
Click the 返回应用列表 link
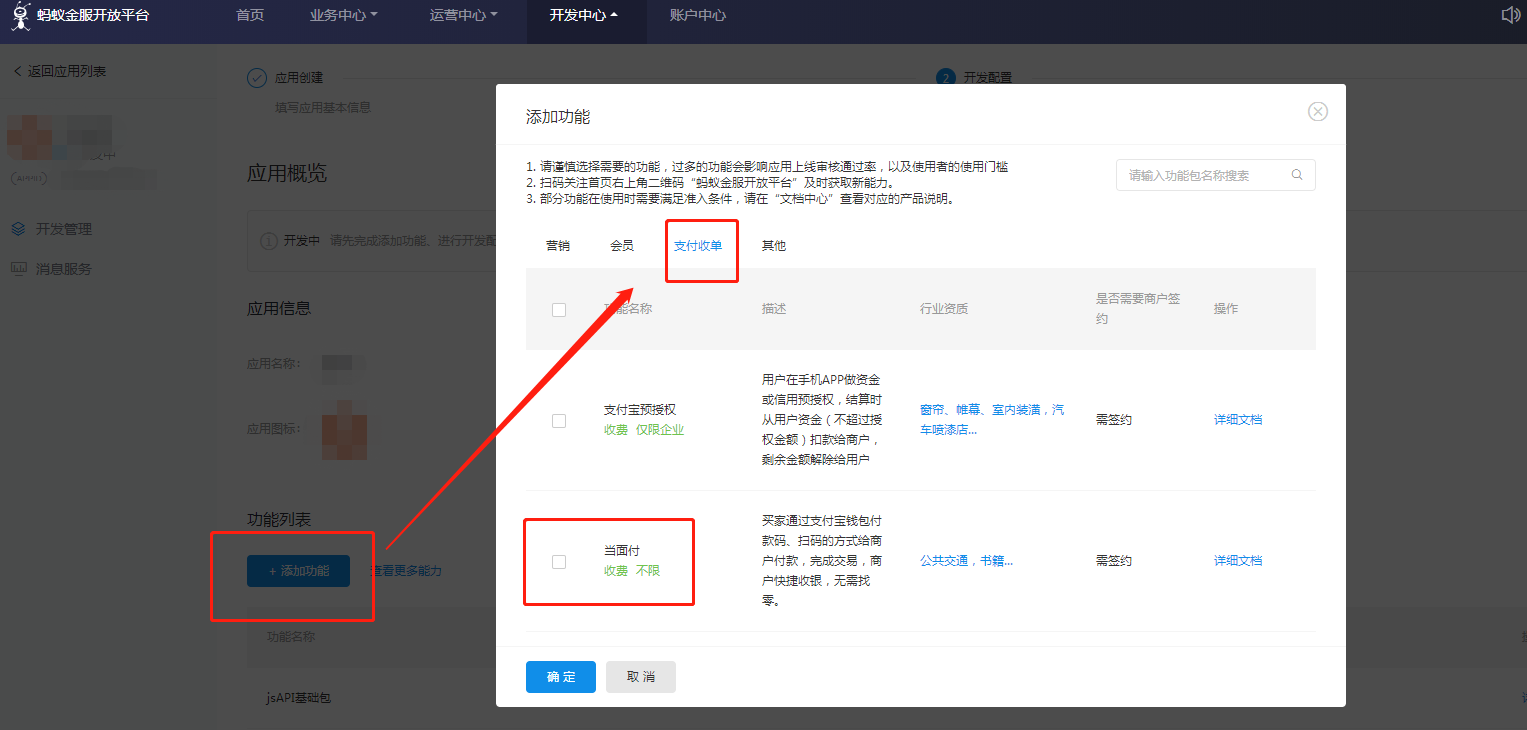67,72
